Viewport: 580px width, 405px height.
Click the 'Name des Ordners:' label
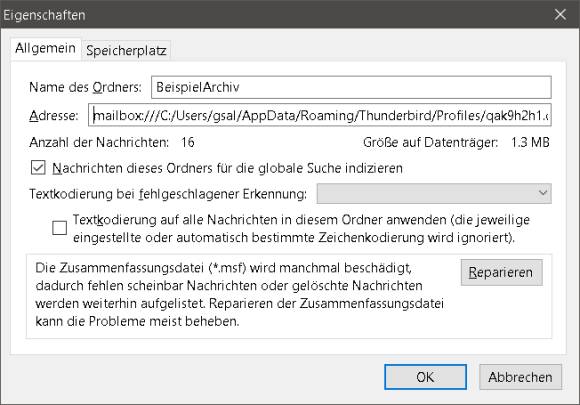point(85,87)
